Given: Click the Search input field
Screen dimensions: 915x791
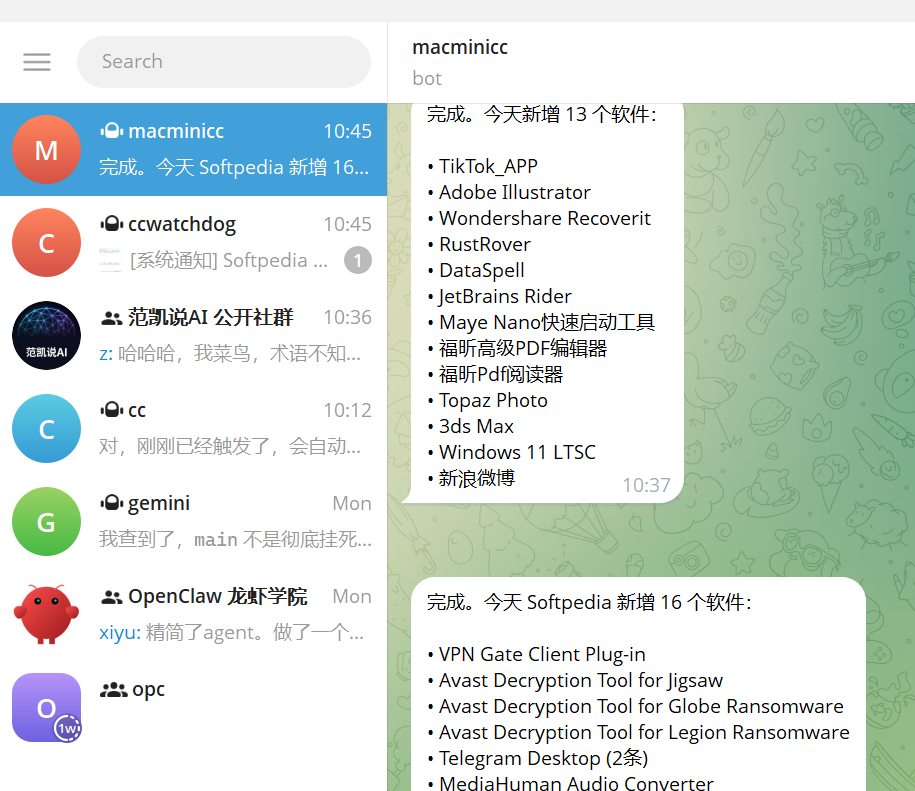Looking at the screenshot, I should pos(223,61).
